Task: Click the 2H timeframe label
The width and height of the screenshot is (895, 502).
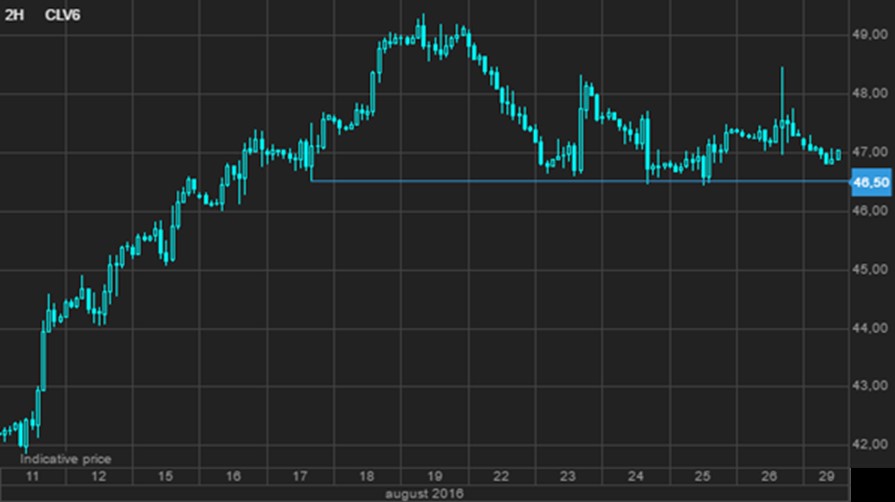Action: (x=14, y=15)
